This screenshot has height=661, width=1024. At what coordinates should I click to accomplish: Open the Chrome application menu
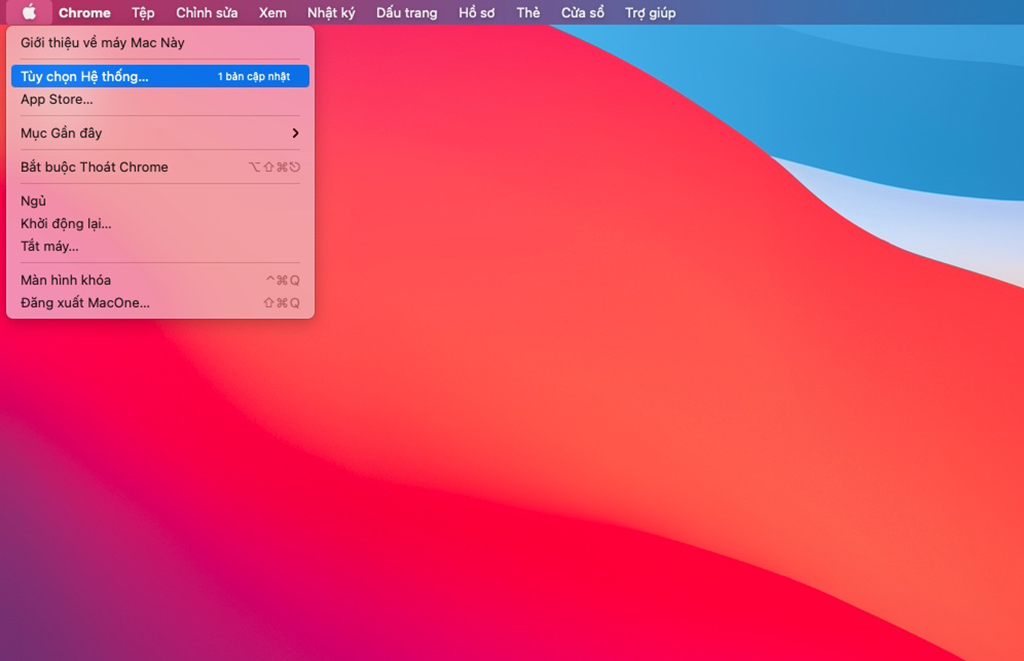pyautogui.click(x=84, y=12)
